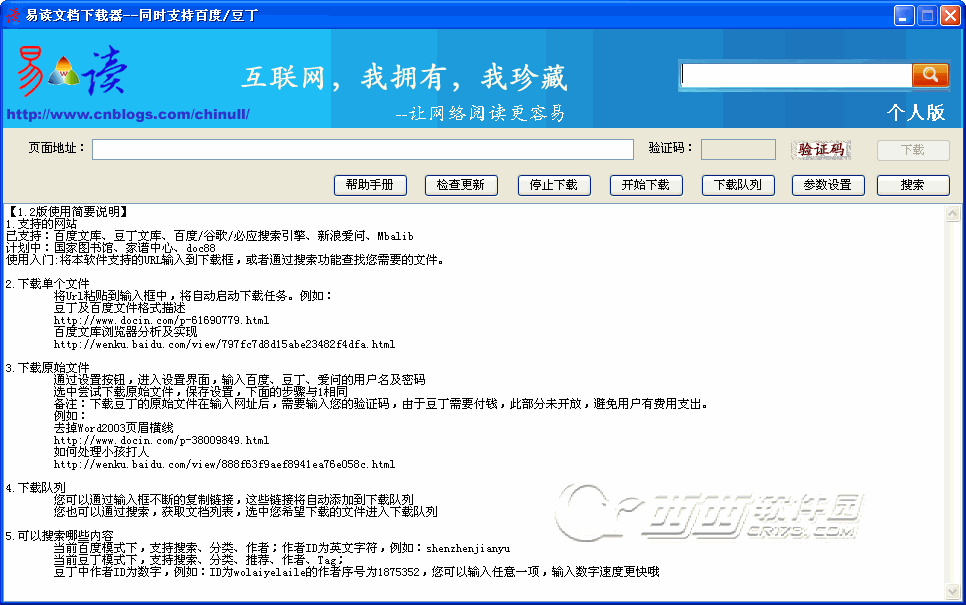This screenshot has width=966, height=605.
Task: Click the text '去掉Word2003页眉横线'
Action: [114, 428]
